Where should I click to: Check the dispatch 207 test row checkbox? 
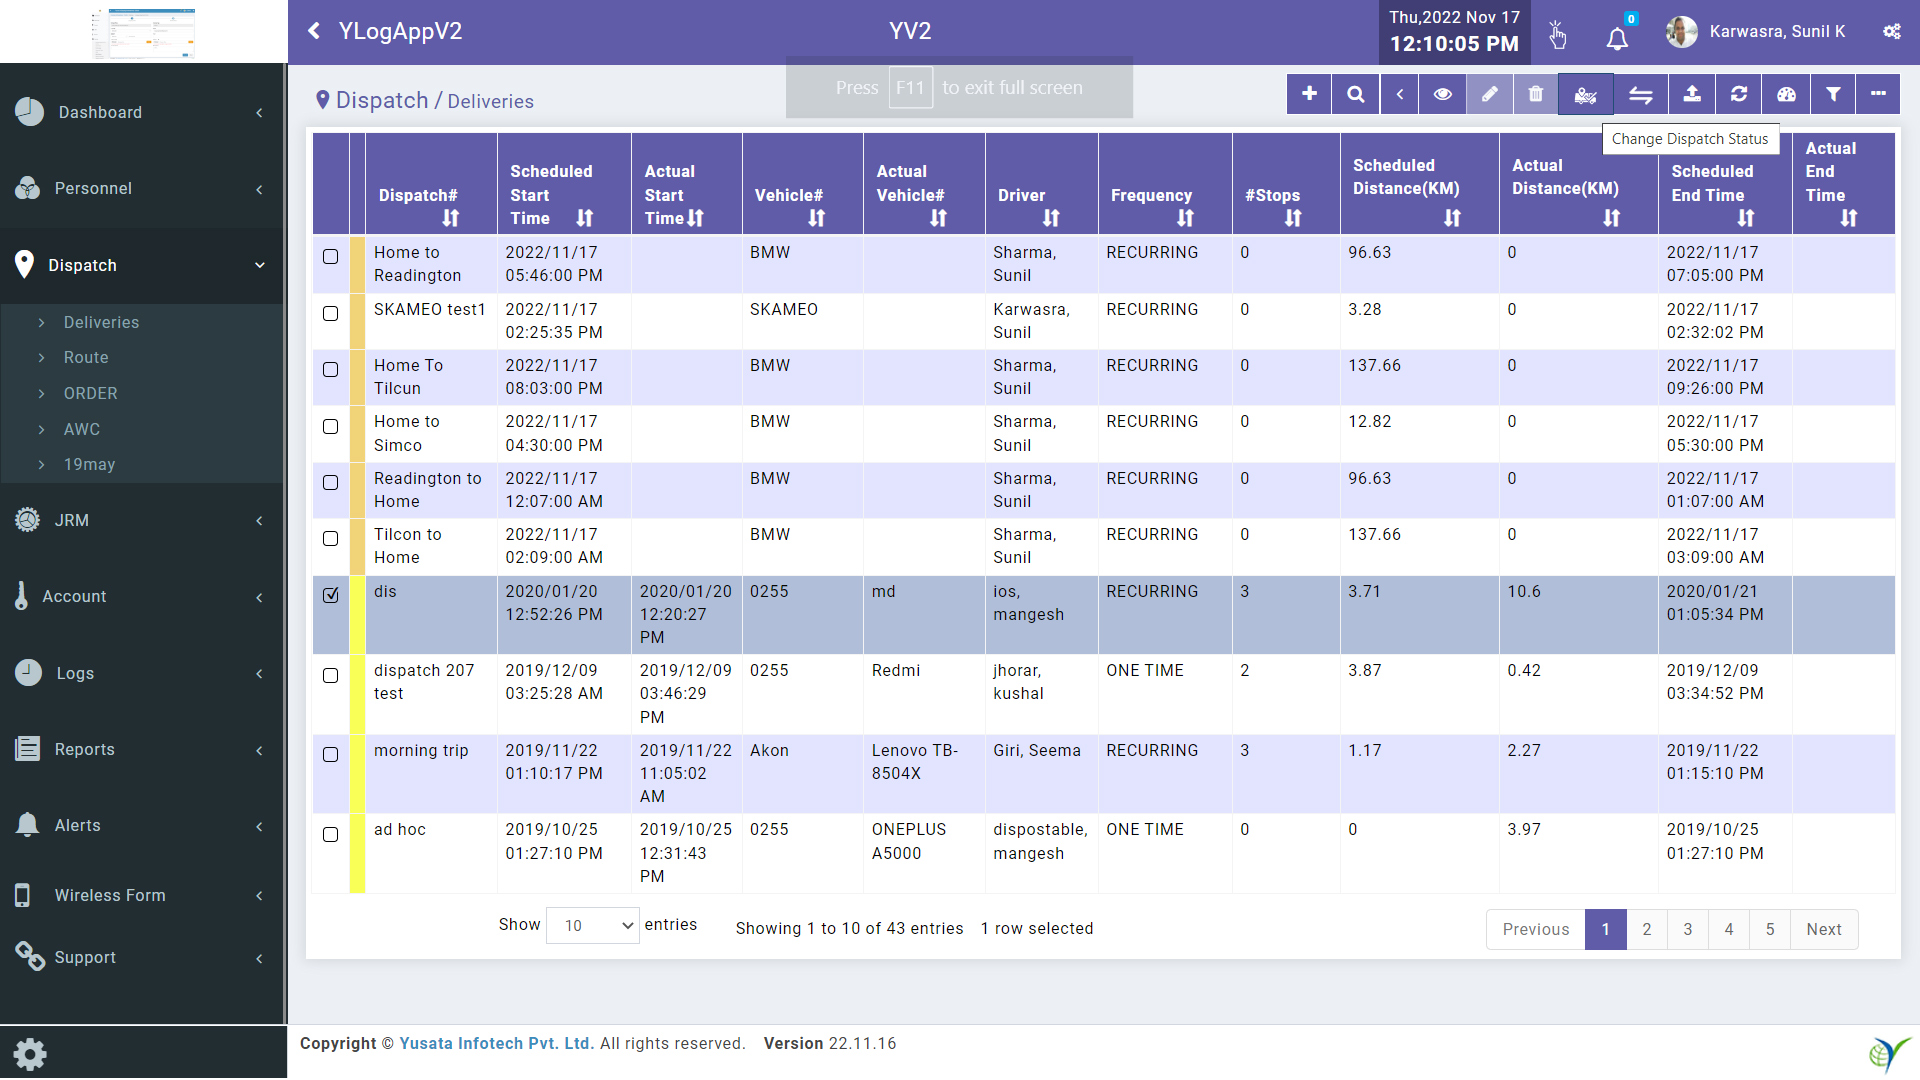(x=331, y=676)
